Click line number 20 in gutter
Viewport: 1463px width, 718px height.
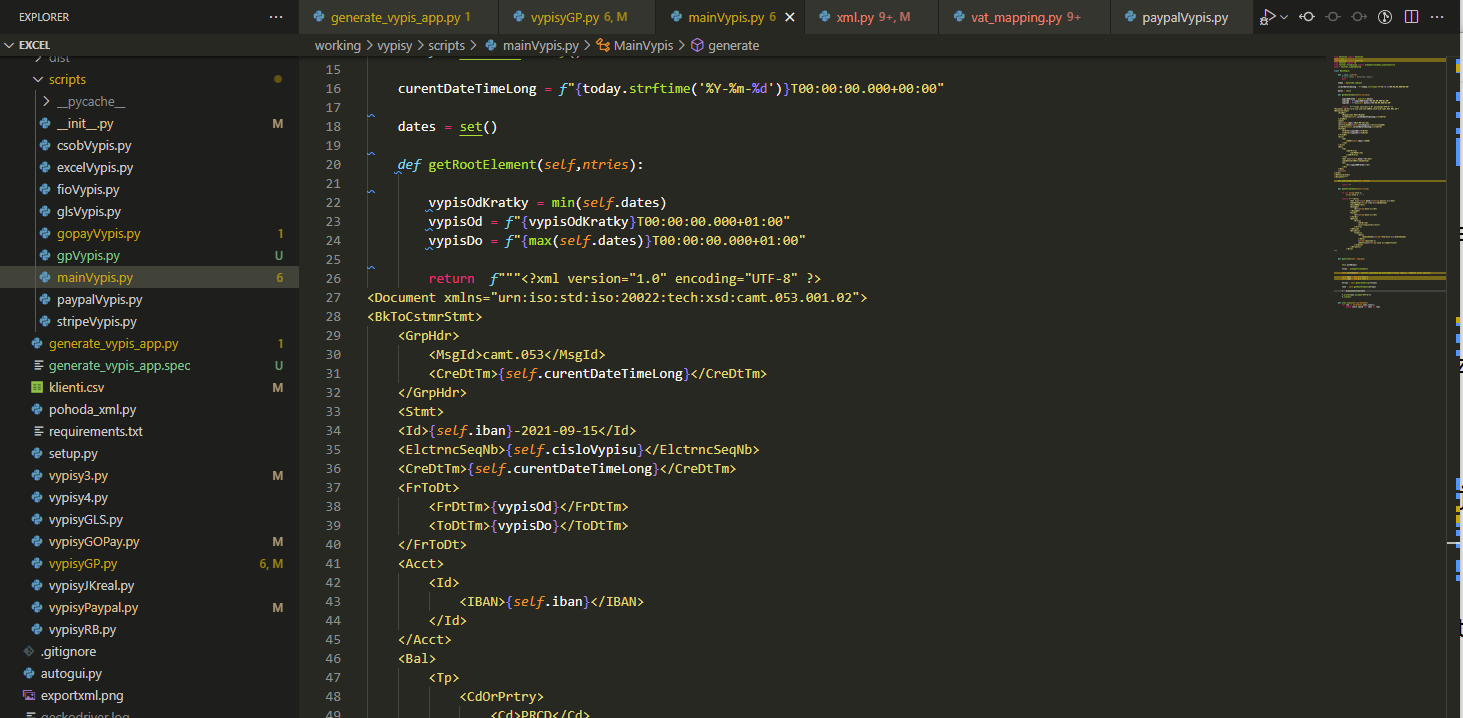pos(333,164)
